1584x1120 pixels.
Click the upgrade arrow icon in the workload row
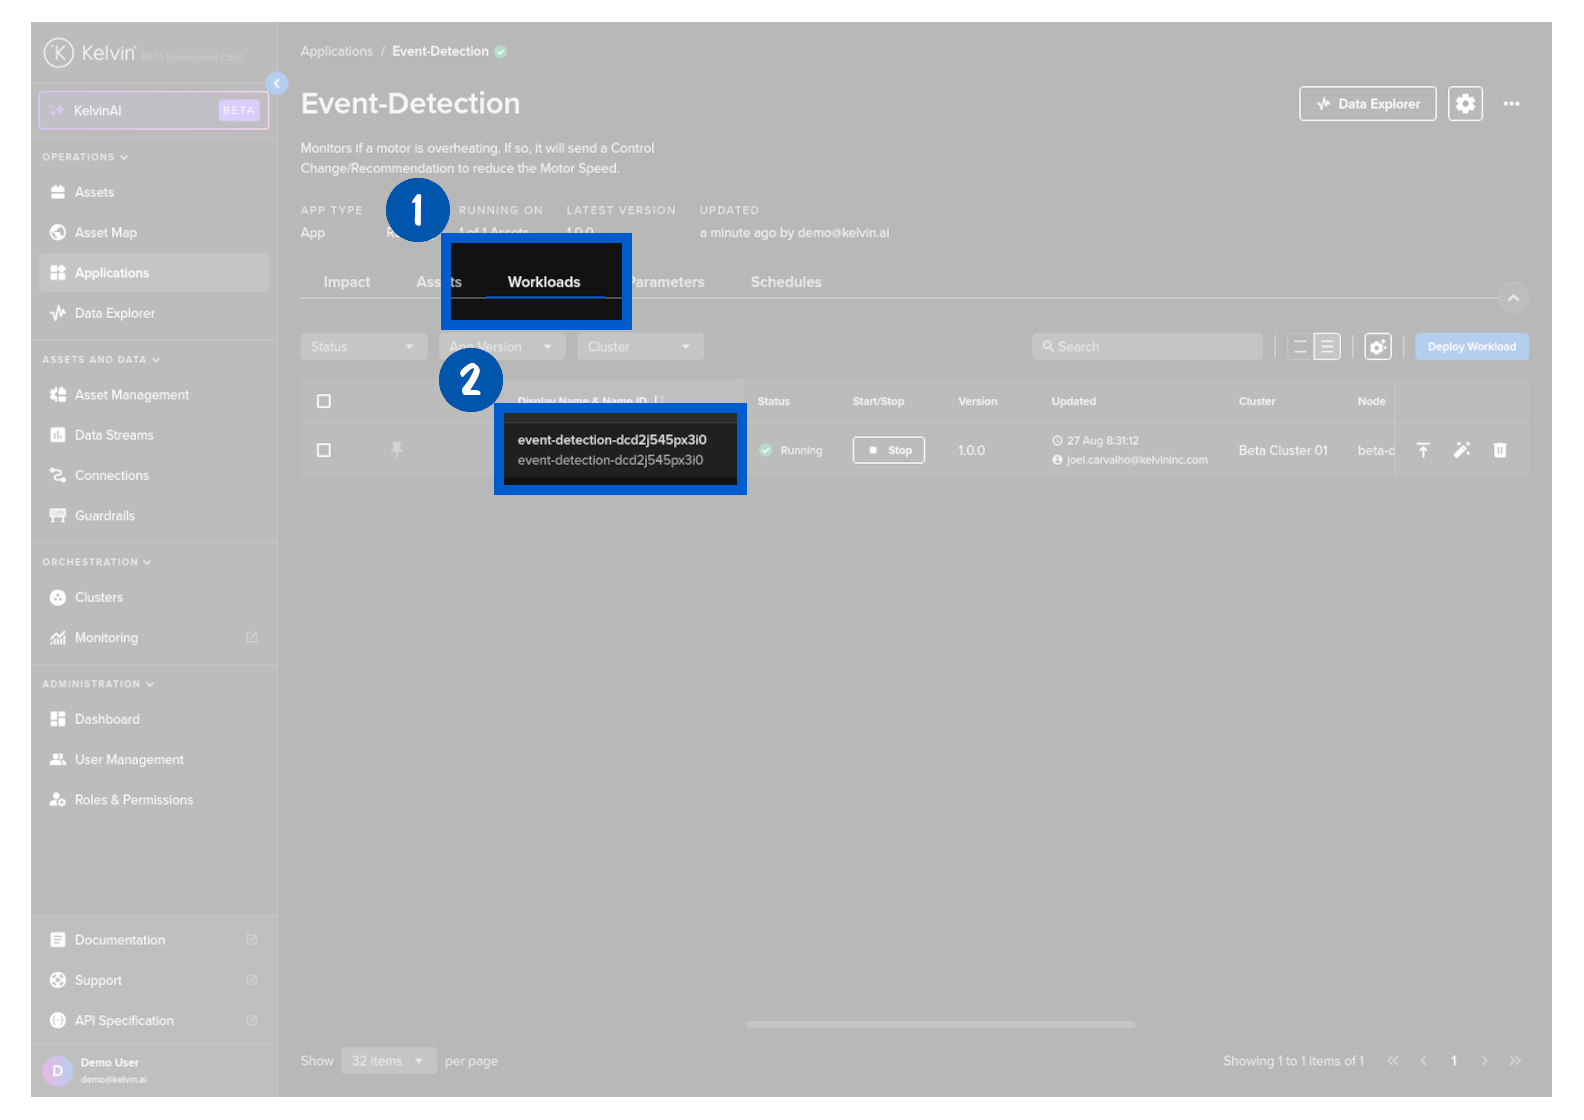(1423, 450)
